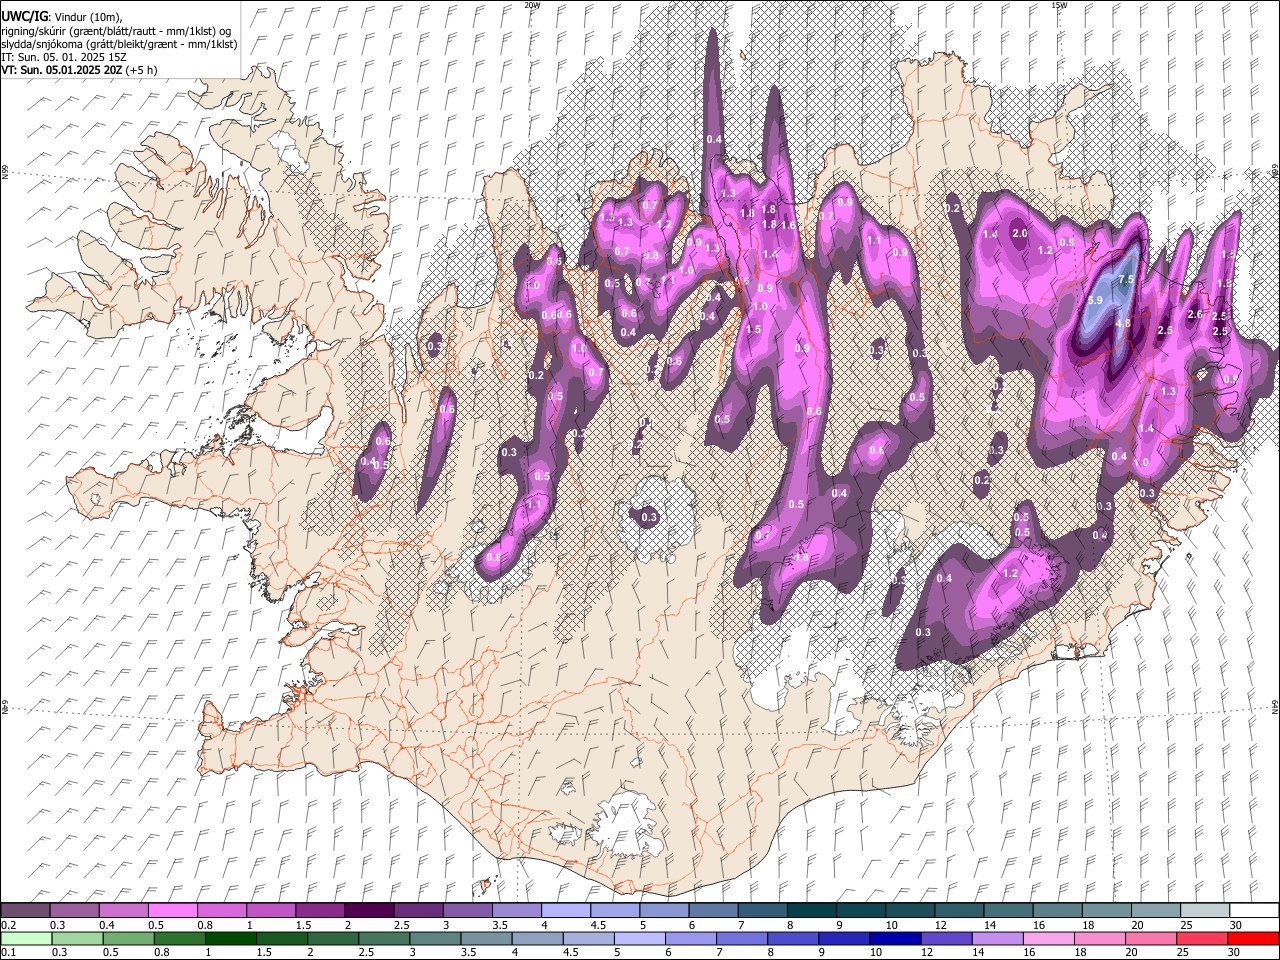The image size is (1280, 960).
Task: Click the 7.5 snowfall value on the map
Action: coord(1126,279)
